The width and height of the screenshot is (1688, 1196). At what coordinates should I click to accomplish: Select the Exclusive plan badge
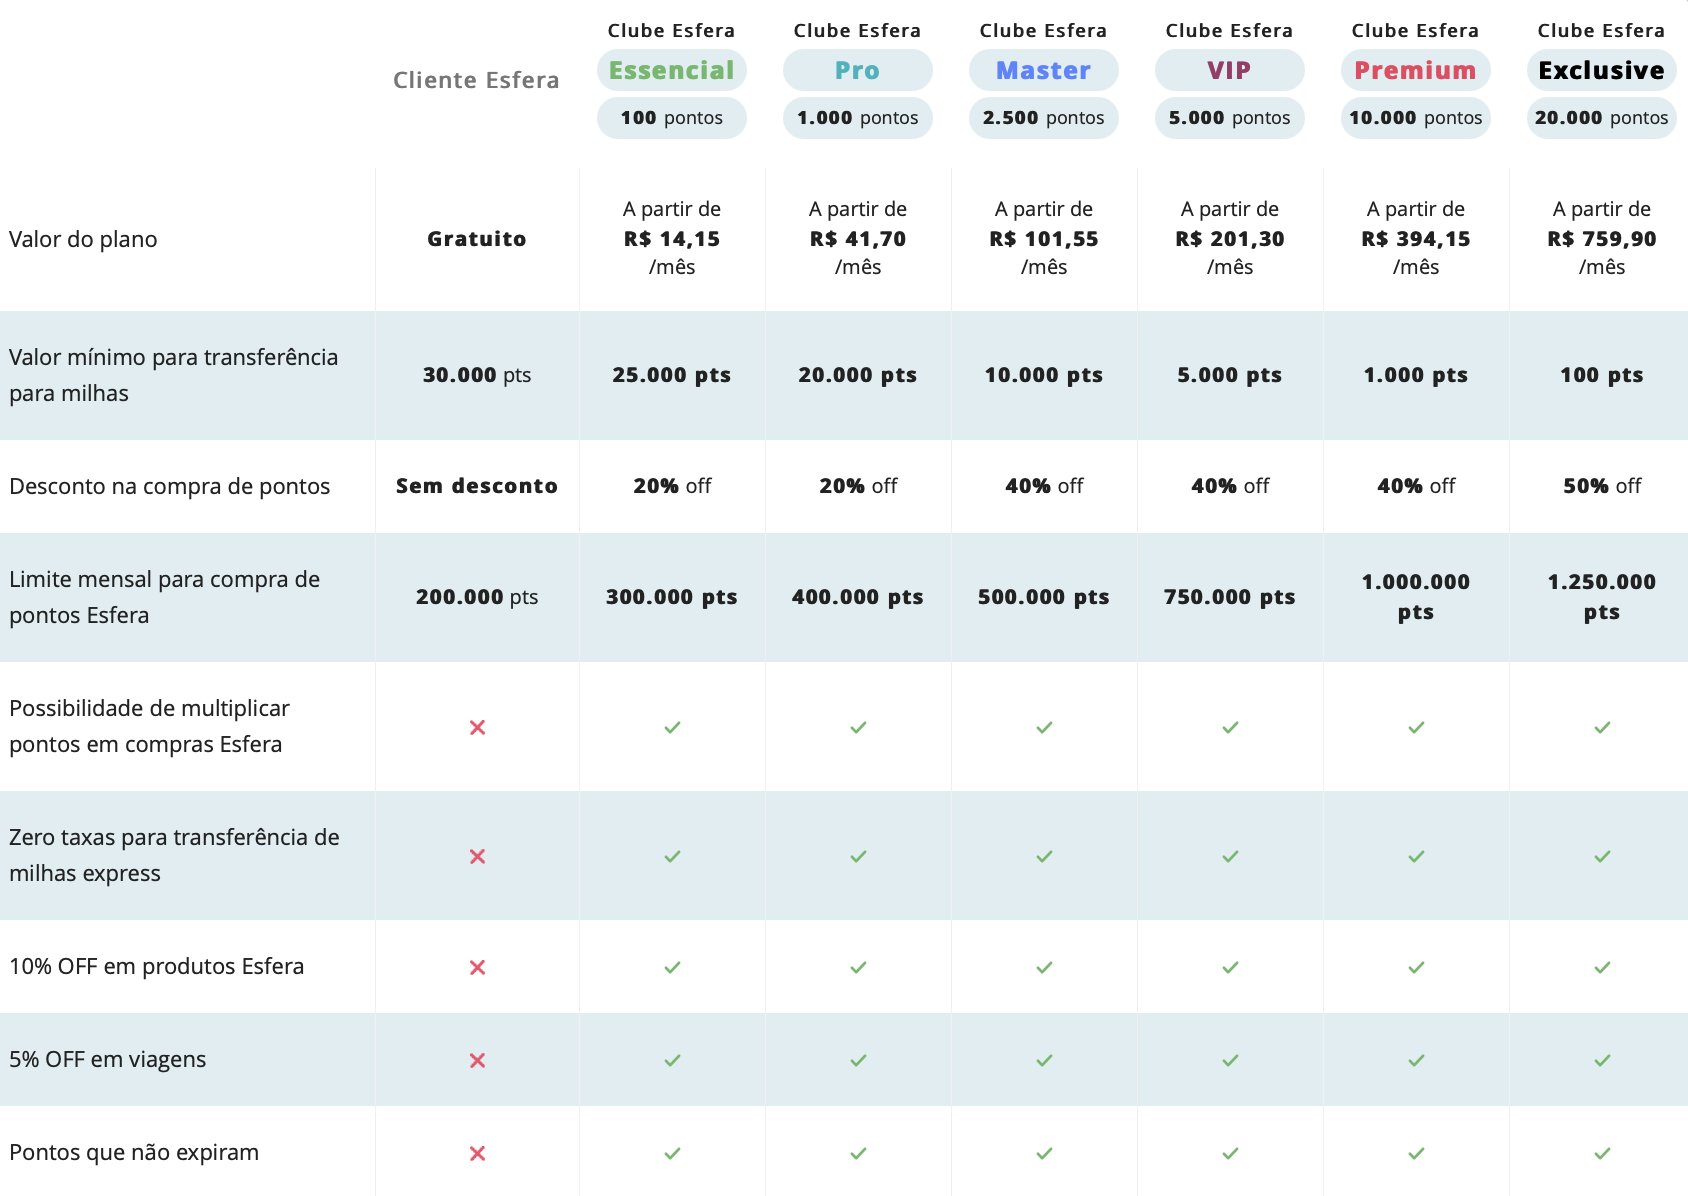coord(1602,70)
